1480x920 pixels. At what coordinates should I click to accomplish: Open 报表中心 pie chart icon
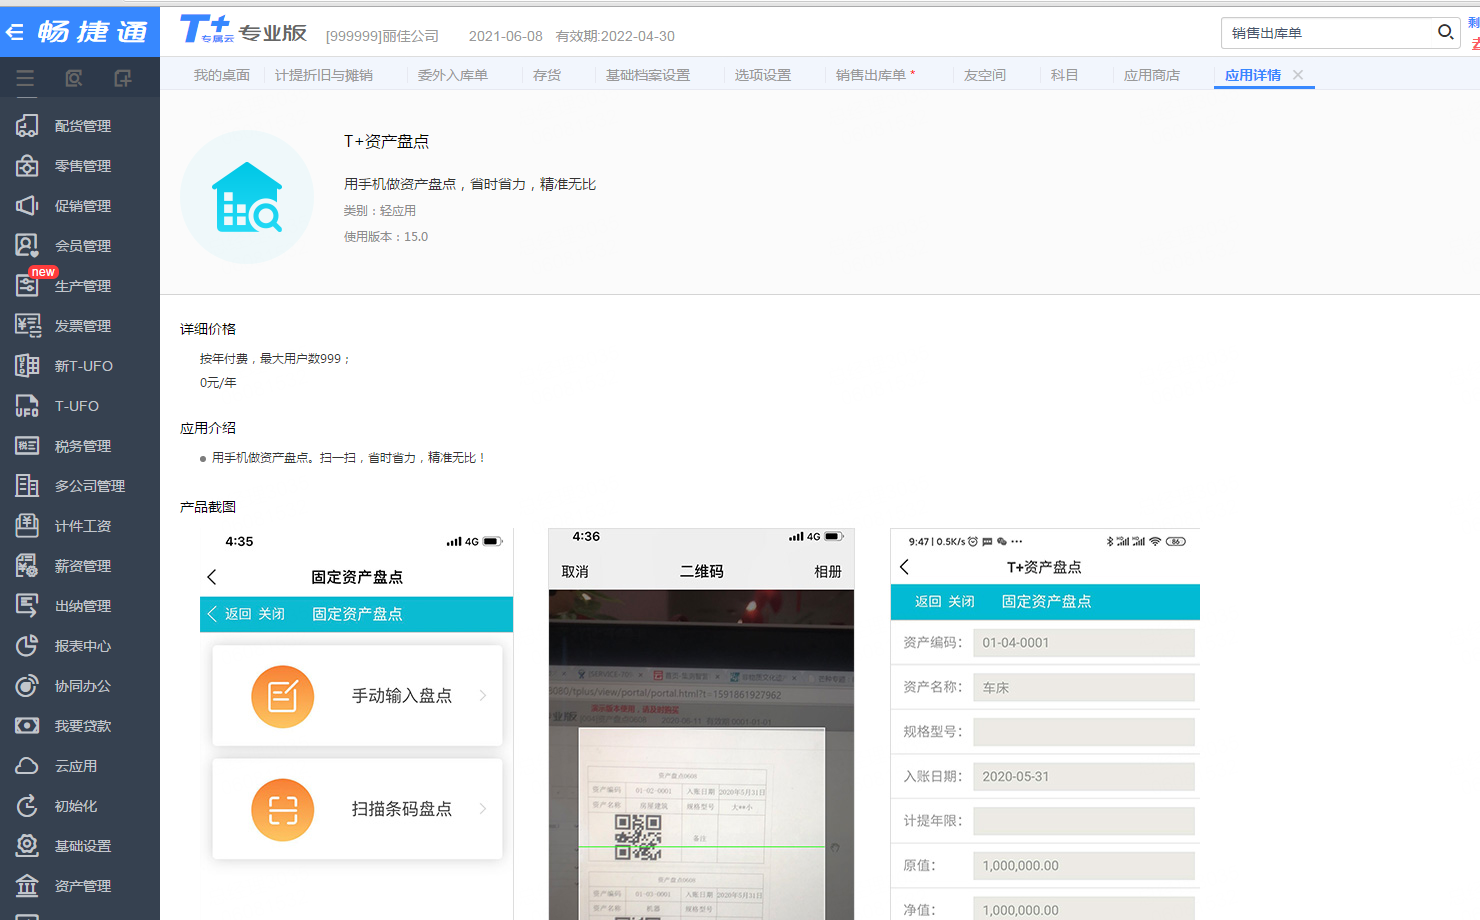pyautogui.click(x=27, y=646)
